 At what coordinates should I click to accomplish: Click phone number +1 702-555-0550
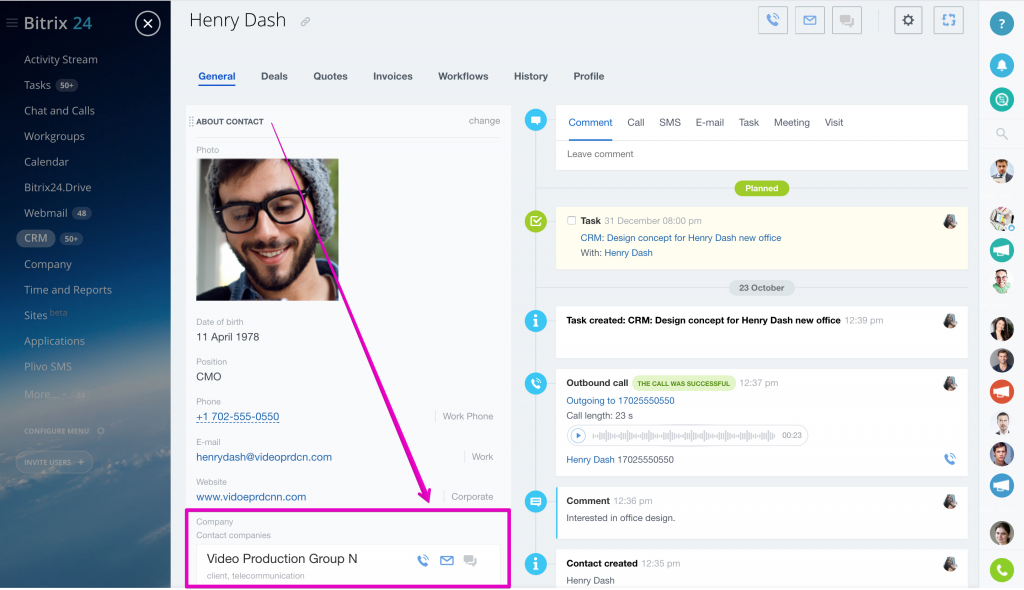[238, 417]
